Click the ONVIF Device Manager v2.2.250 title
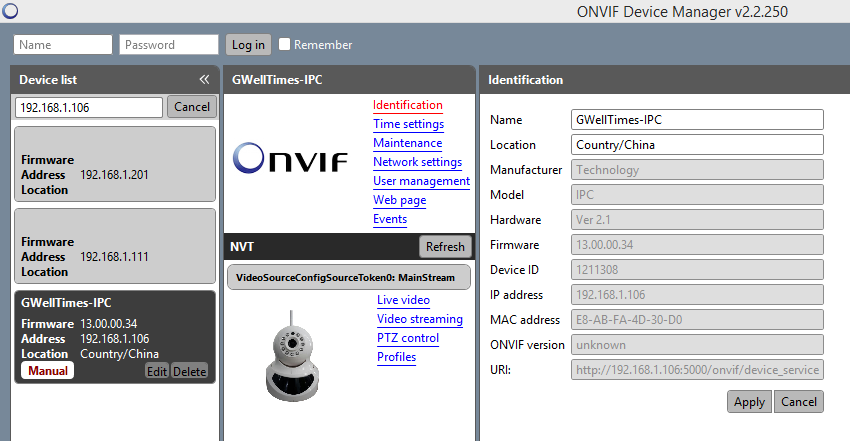 point(682,11)
